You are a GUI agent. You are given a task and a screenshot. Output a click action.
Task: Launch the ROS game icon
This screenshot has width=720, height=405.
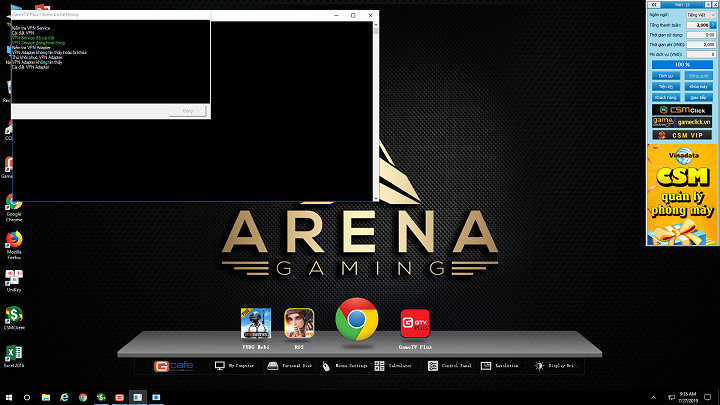pyautogui.click(x=299, y=323)
